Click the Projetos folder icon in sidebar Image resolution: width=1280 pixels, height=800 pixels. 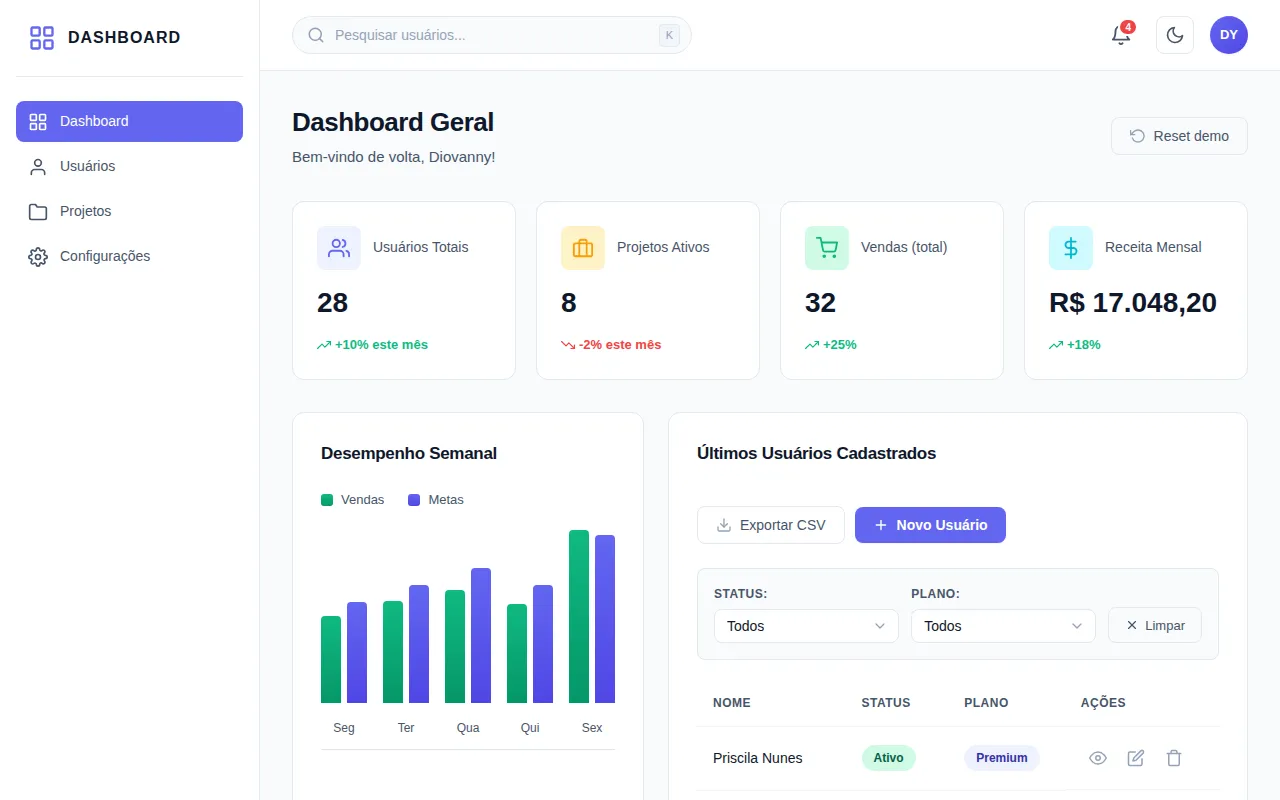click(38, 212)
